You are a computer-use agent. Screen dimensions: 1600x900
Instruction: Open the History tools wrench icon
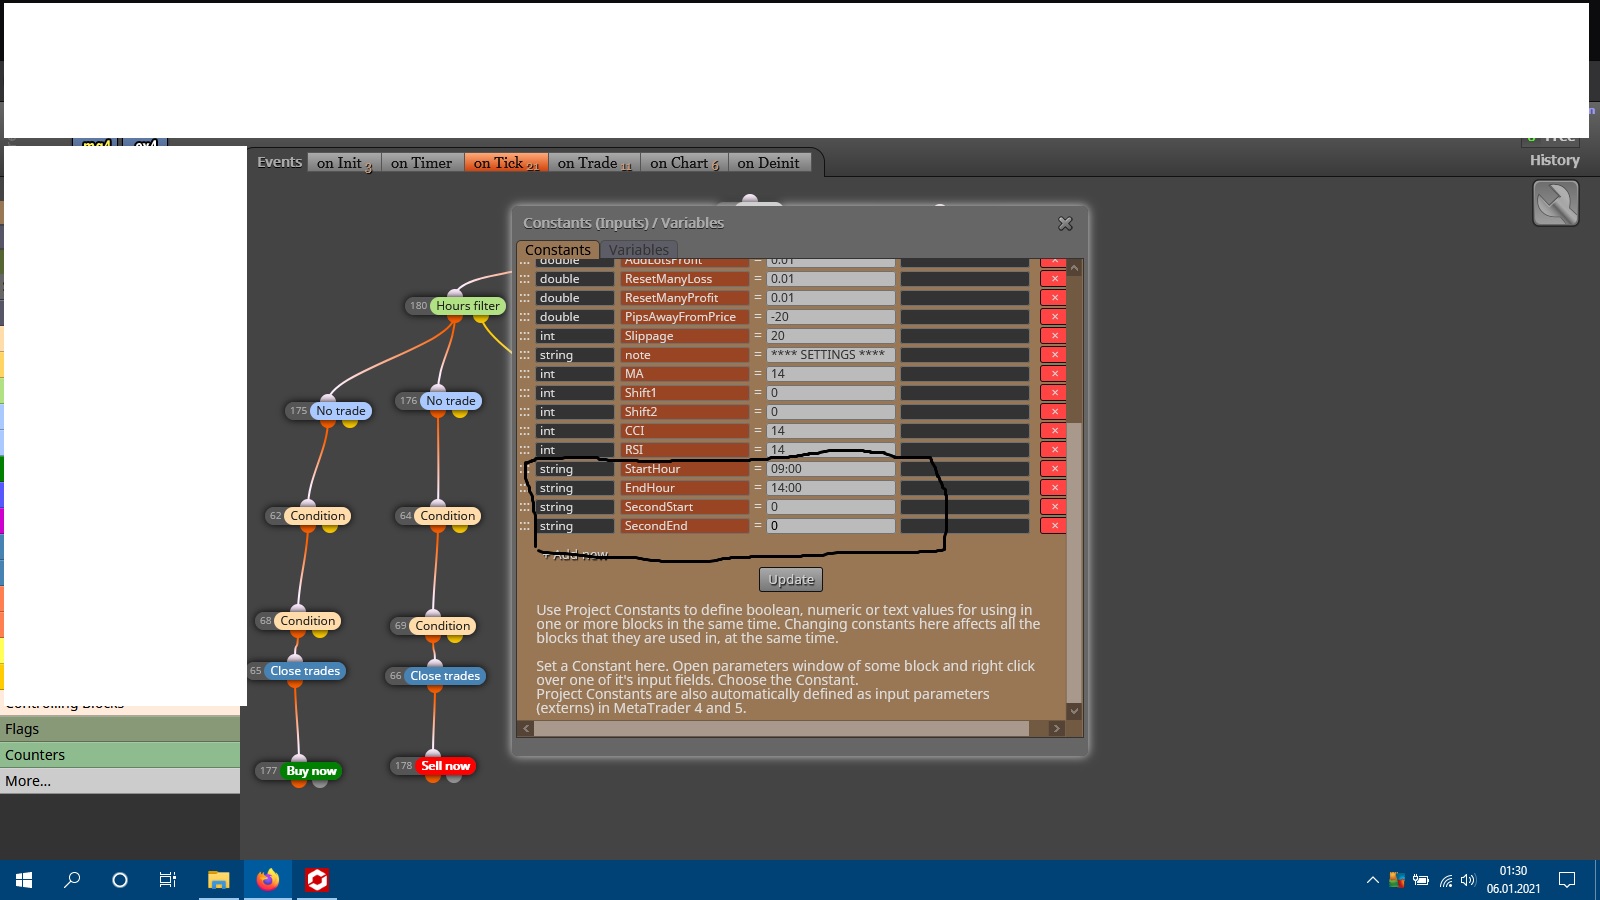point(1555,203)
